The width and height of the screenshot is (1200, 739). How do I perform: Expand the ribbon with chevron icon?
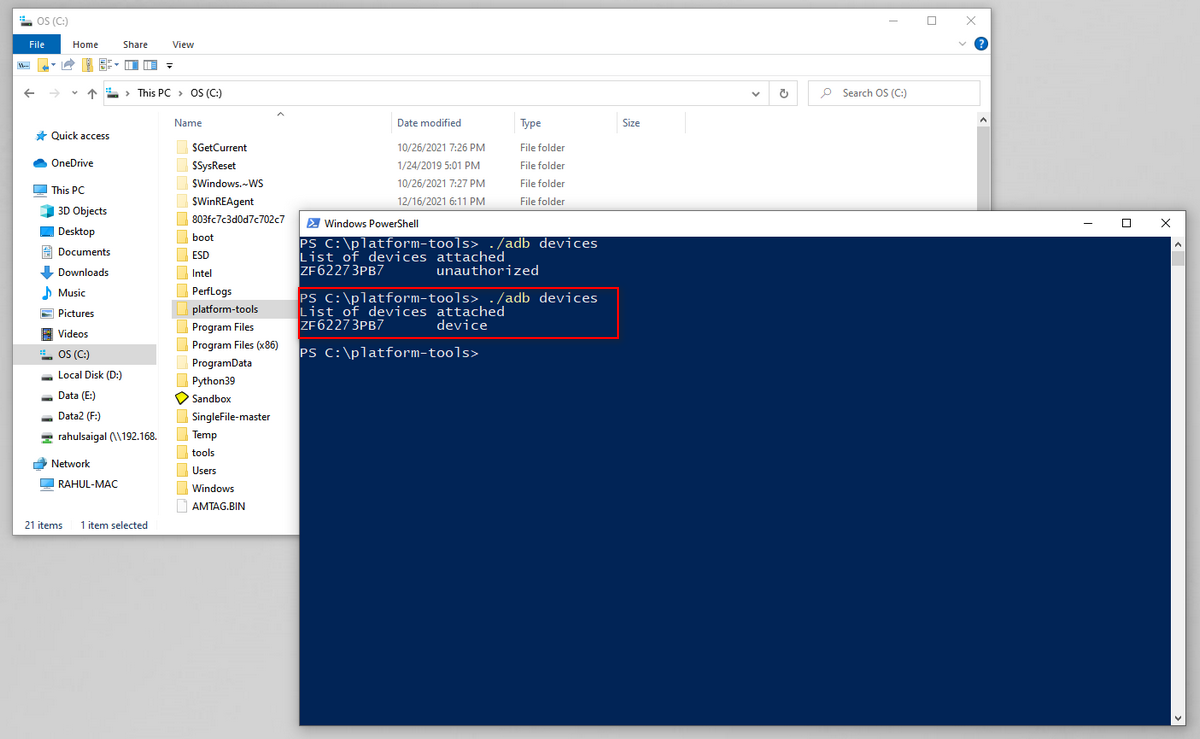963,44
